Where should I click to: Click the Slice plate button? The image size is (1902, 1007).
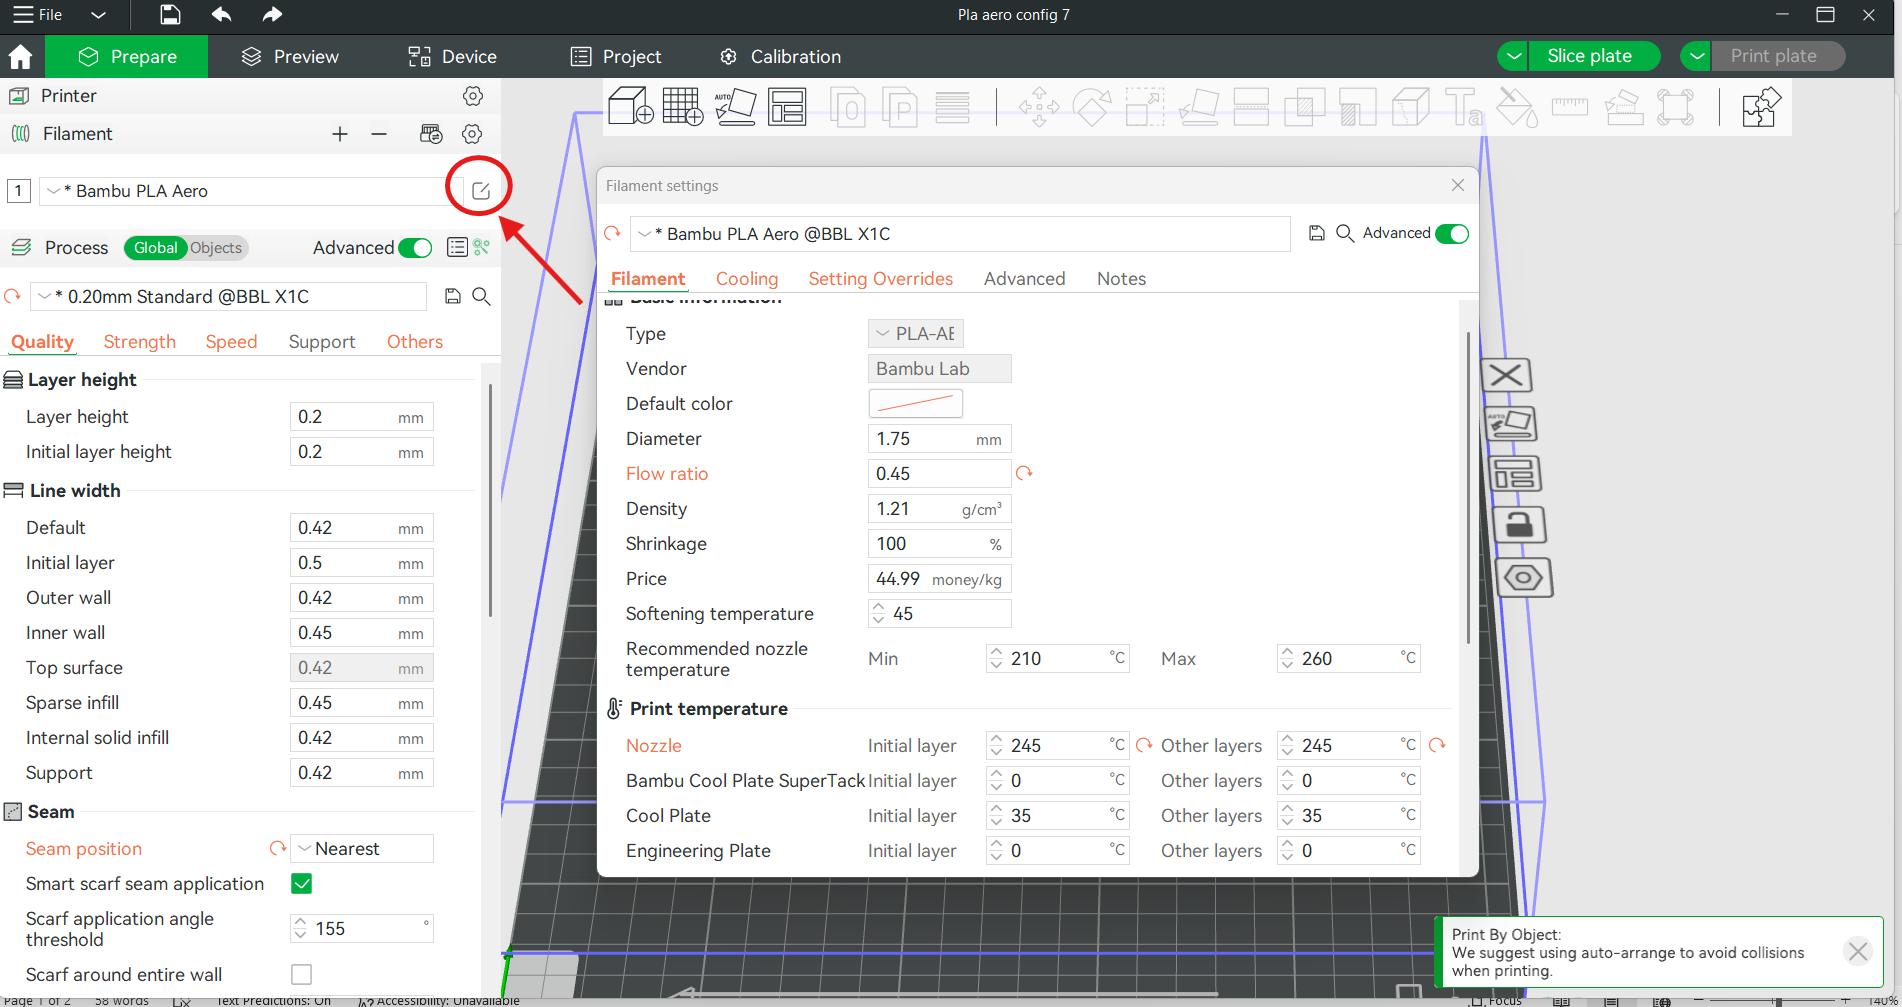(1588, 56)
